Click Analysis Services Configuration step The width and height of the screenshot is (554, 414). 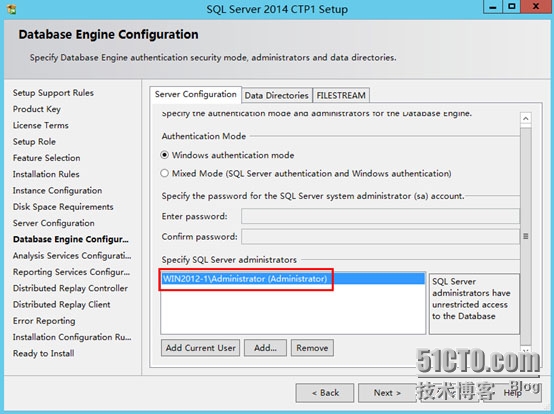pos(72,255)
